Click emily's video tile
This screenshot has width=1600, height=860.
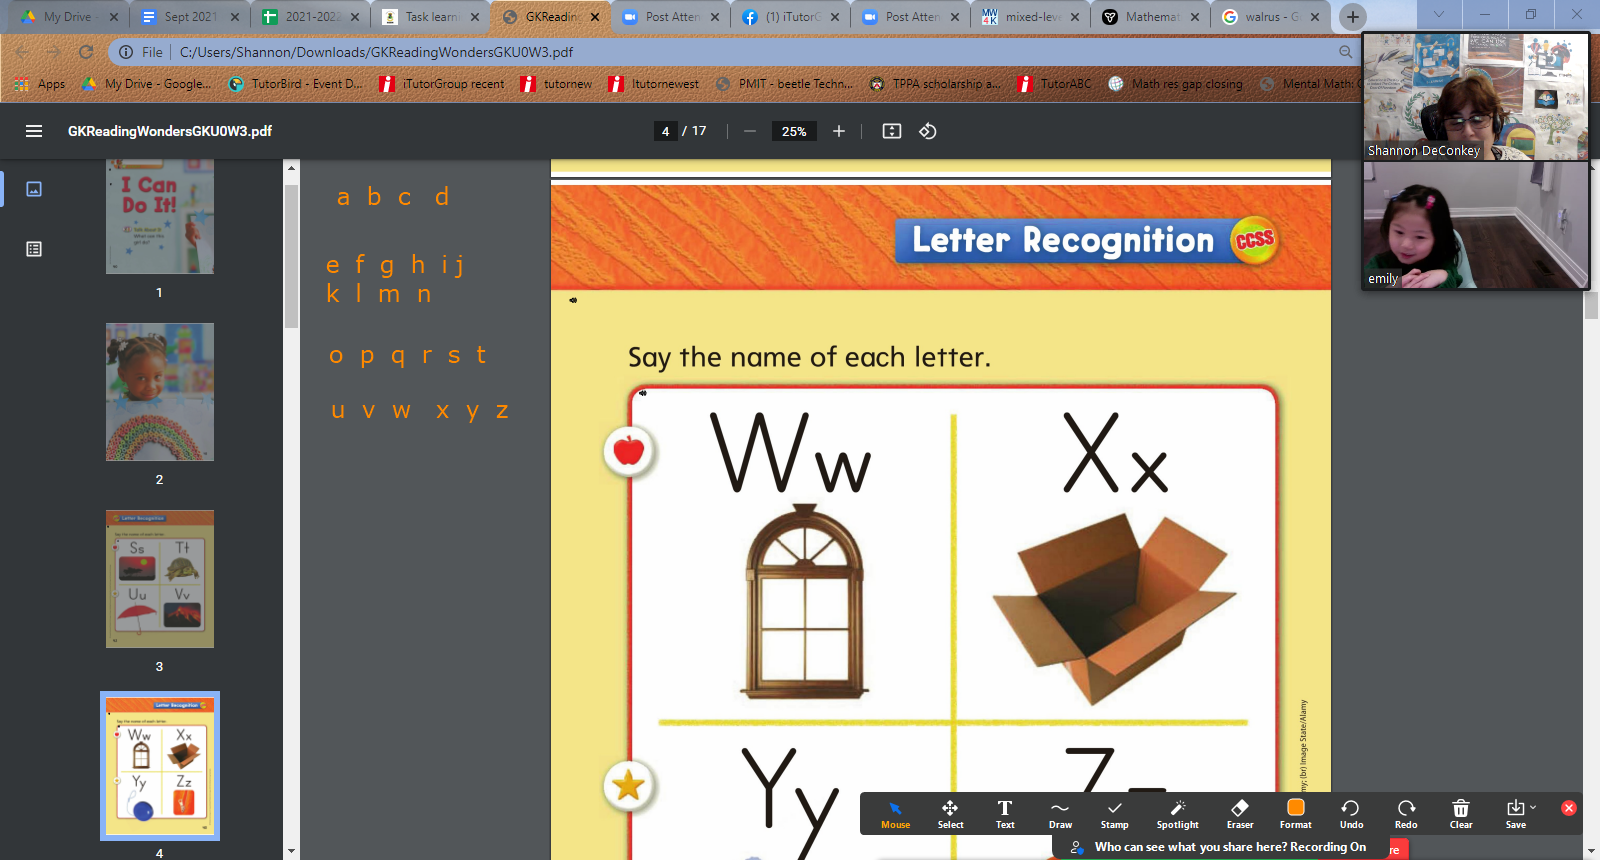[x=1476, y=225]
